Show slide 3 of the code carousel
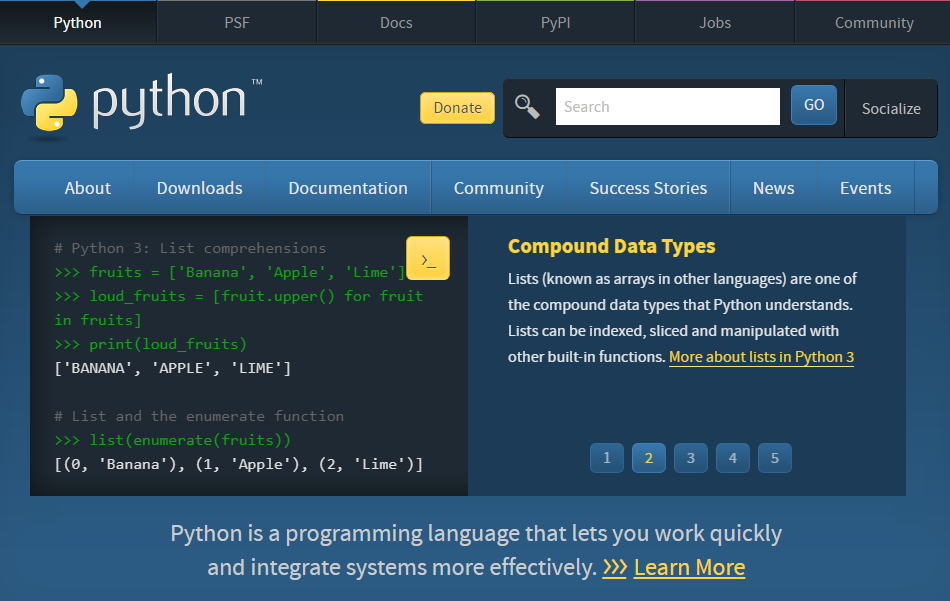The width and height of the screenshot is (950, 601). point(691,458)
